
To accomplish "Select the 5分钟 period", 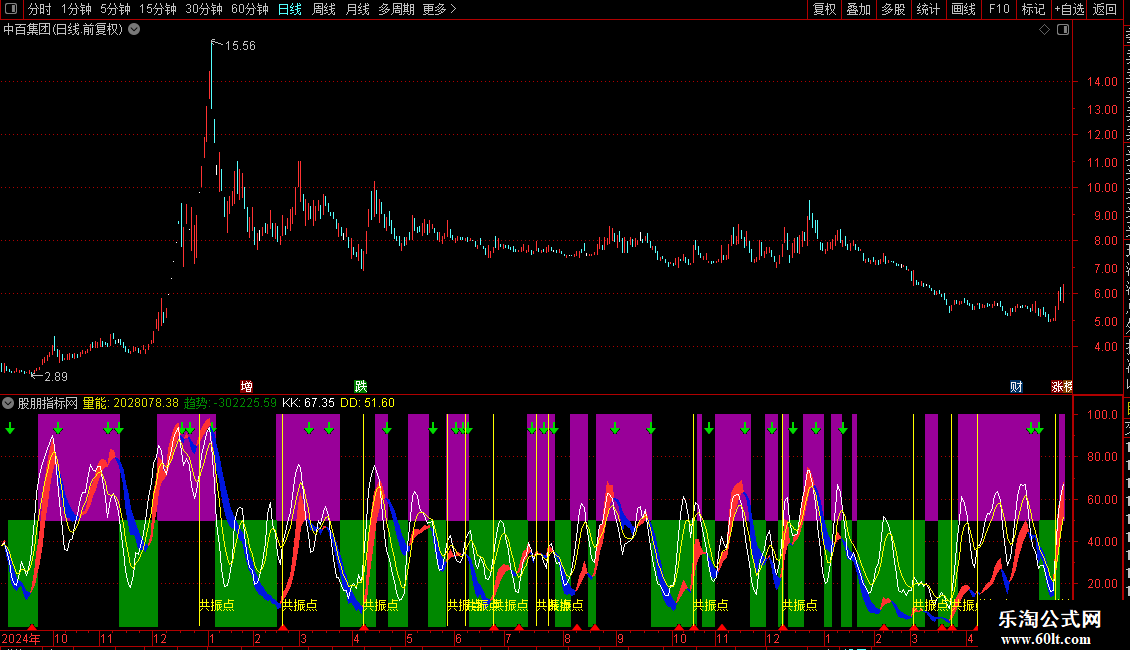I will (x=115, y=9).
